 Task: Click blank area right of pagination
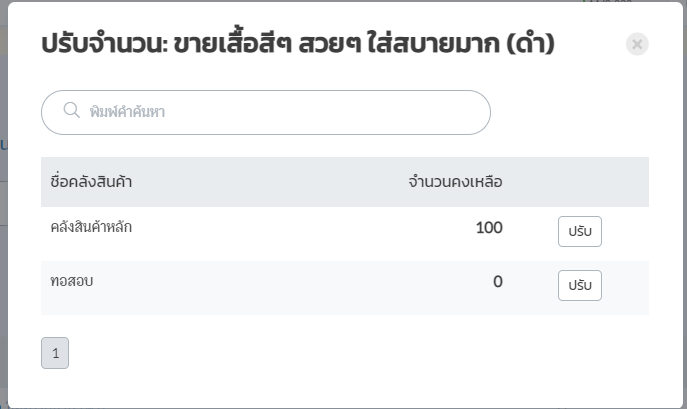(x=351, y=353)
